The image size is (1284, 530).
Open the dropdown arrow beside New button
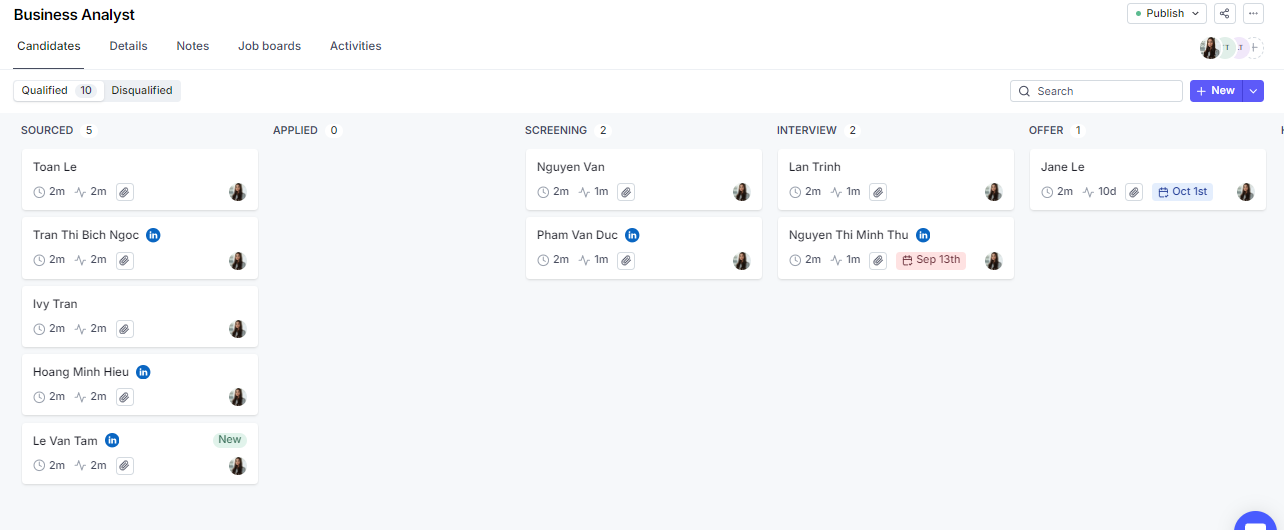[1254, 91]
